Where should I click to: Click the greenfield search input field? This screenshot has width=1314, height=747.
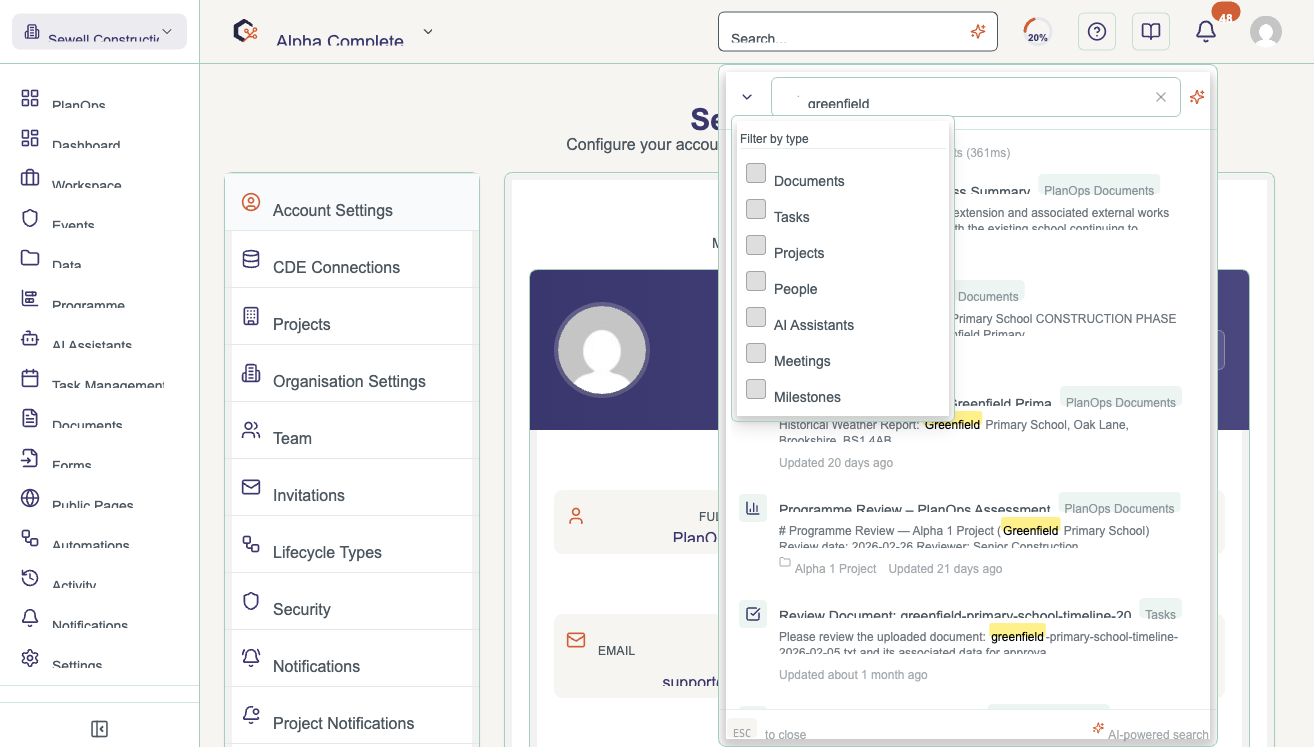[976, 97]
